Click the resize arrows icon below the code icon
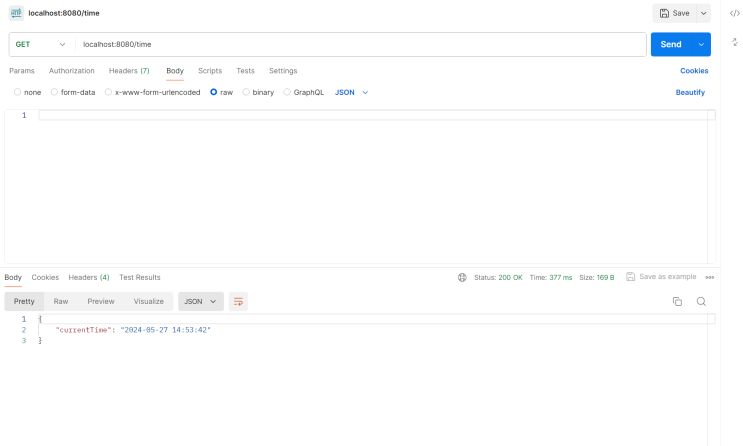Viewport: 743px width, 446px height. click(734, 42)
